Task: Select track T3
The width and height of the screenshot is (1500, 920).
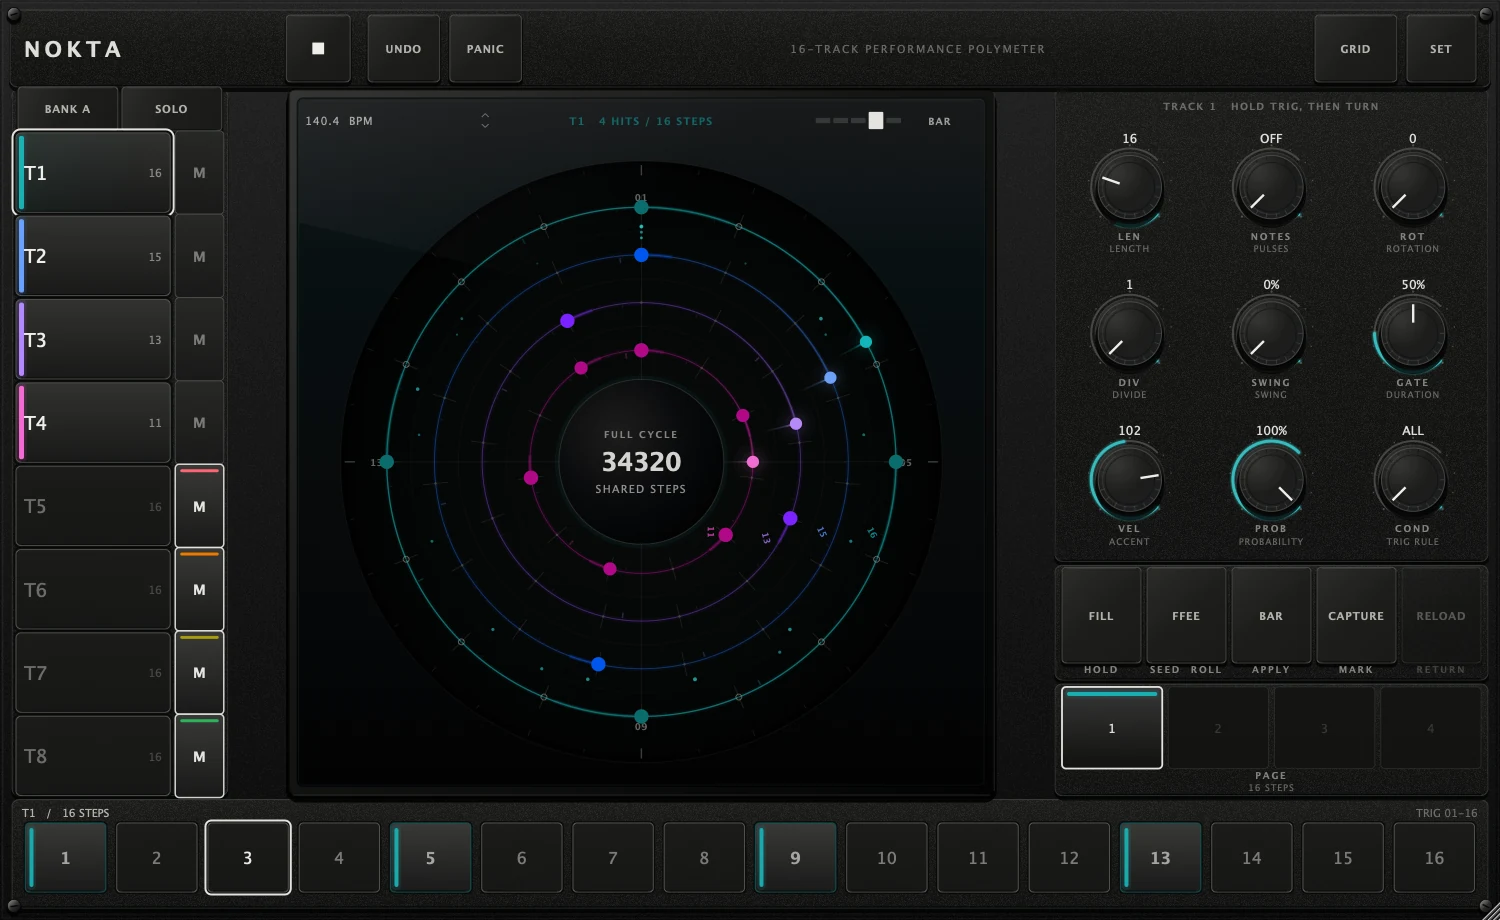Action: [x=94, y=340]
